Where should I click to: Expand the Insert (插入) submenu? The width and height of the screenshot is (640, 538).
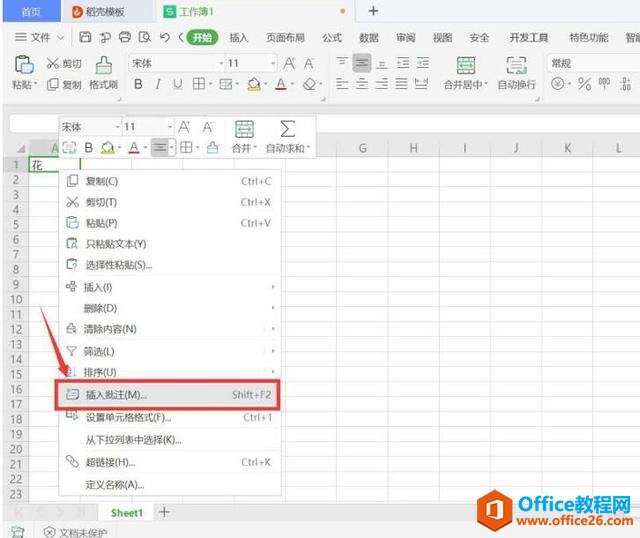[x=170, y=287]
